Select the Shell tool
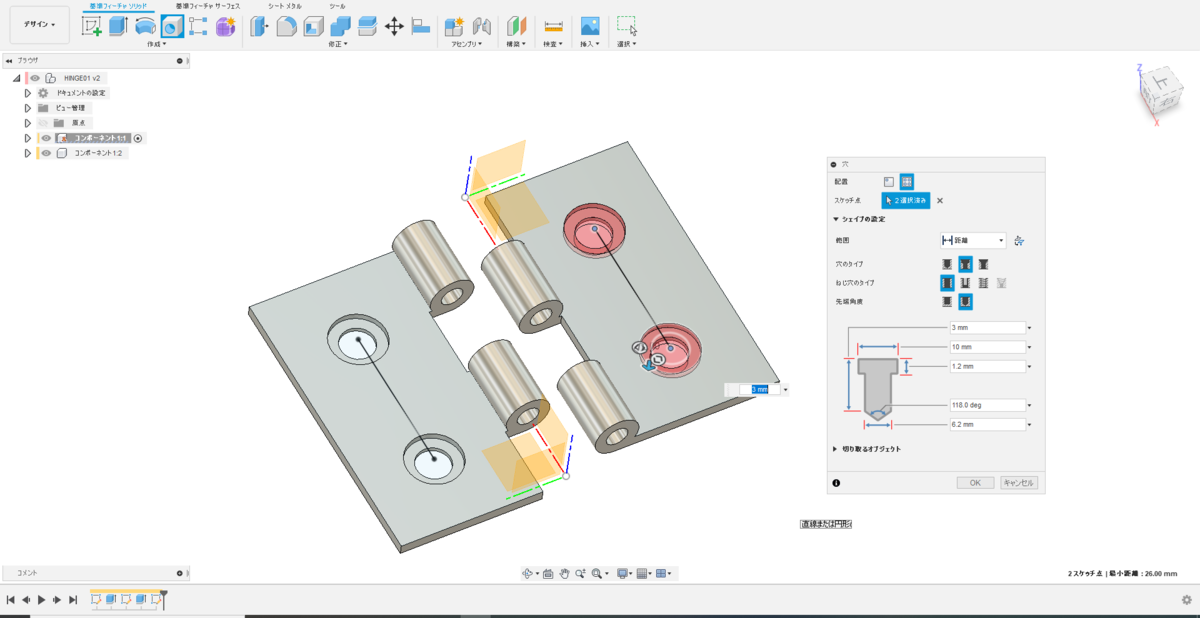 point(313,27)
